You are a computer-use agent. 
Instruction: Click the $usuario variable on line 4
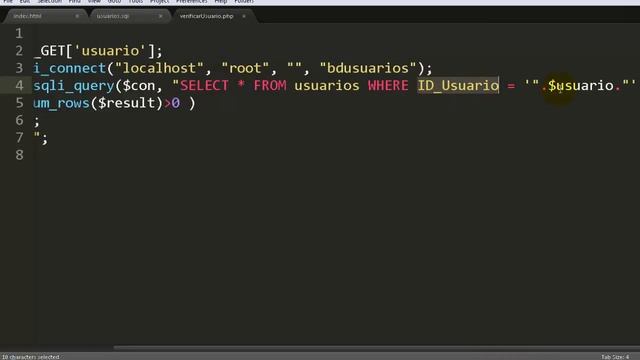click(x=580, y=86)
